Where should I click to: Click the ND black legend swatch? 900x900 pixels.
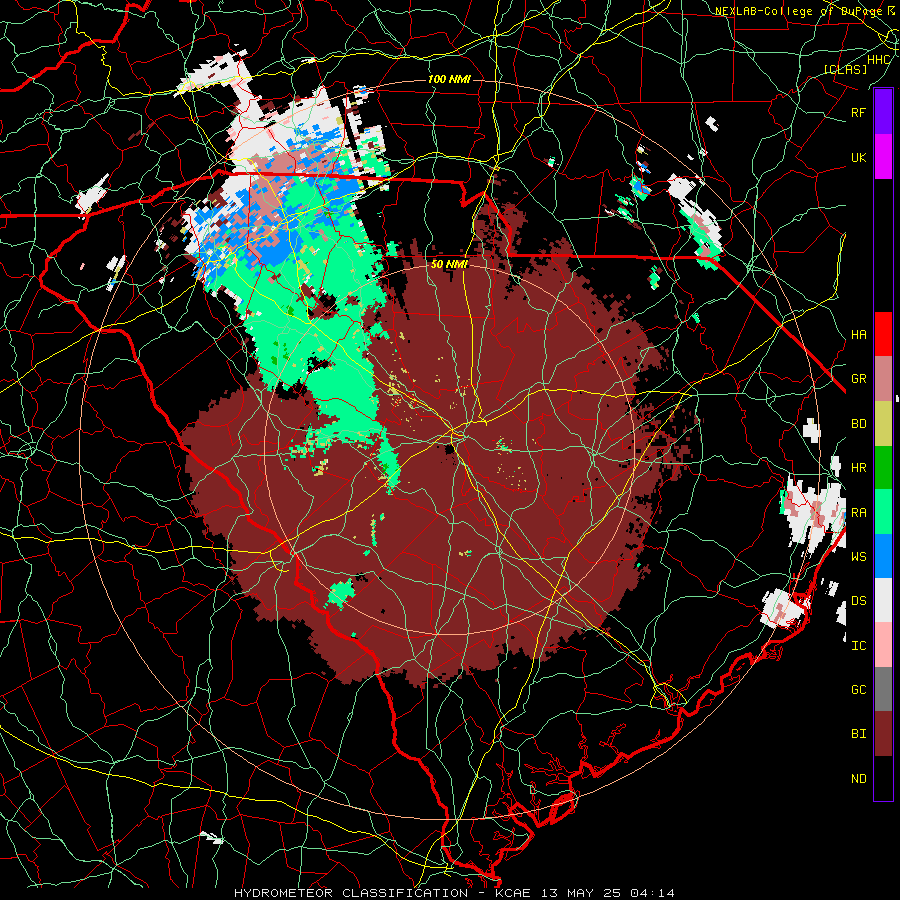click(x=883, y=778)
